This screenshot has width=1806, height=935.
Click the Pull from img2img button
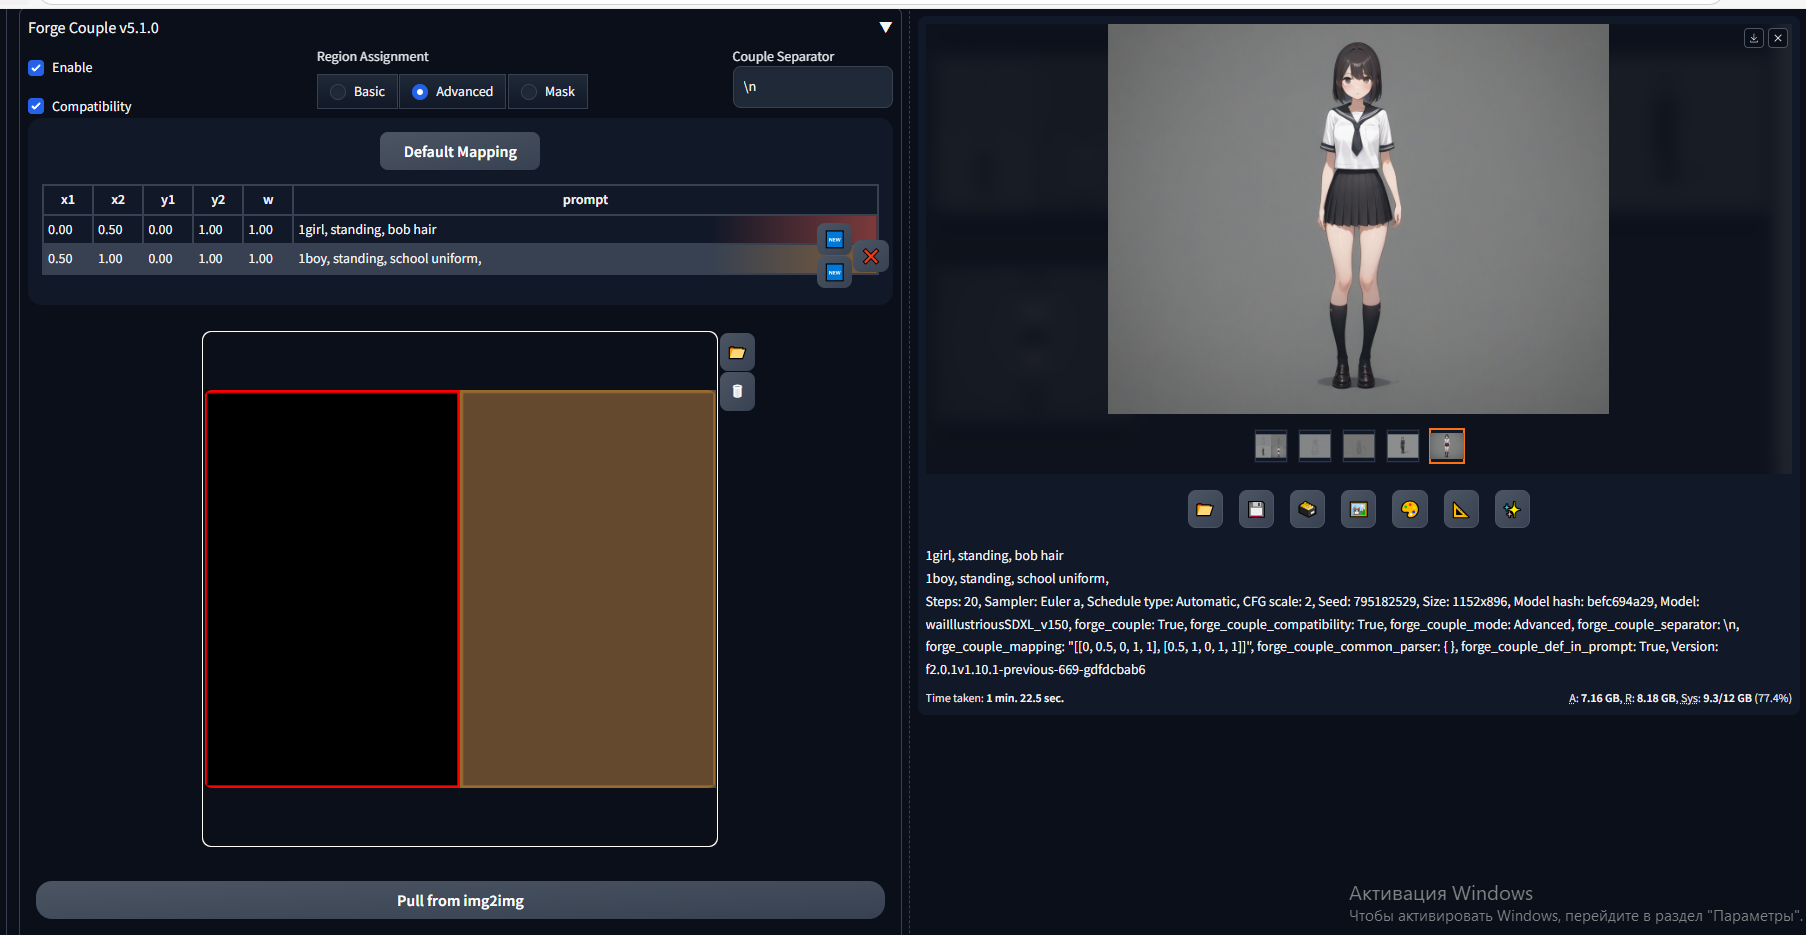460,900
